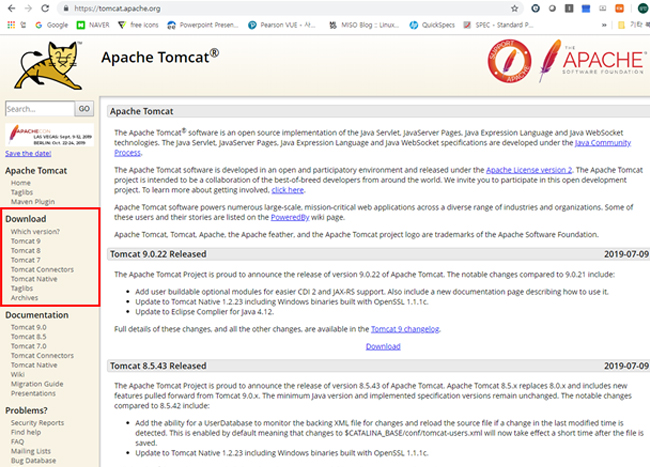
Task: Open Taglibs under Apache Tomcat
Action: coord(22,192)
